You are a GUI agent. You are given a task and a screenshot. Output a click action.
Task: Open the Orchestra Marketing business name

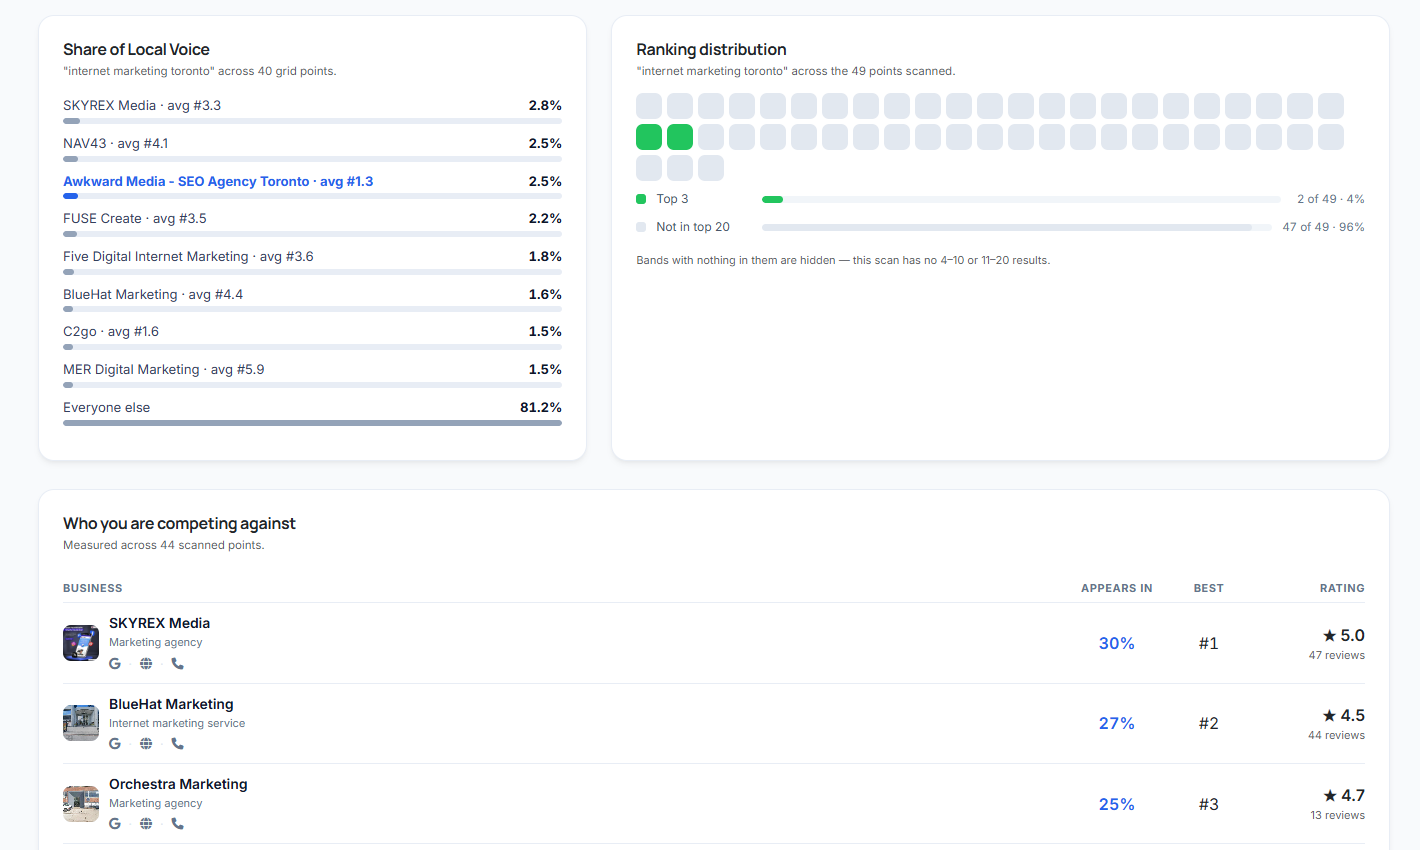point(178,784)
